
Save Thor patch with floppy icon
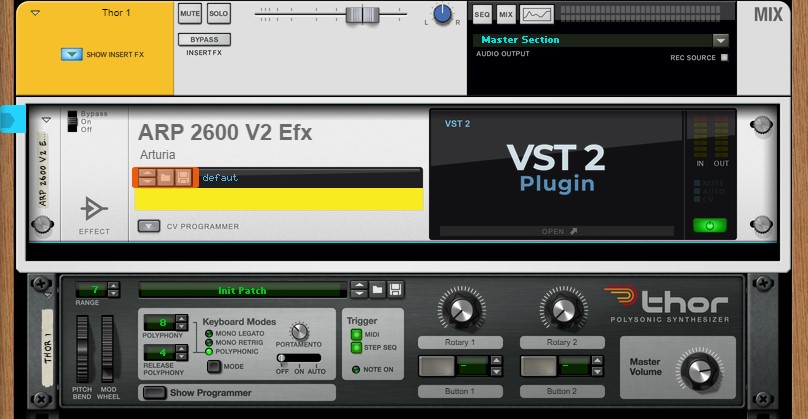click(395, 290)
